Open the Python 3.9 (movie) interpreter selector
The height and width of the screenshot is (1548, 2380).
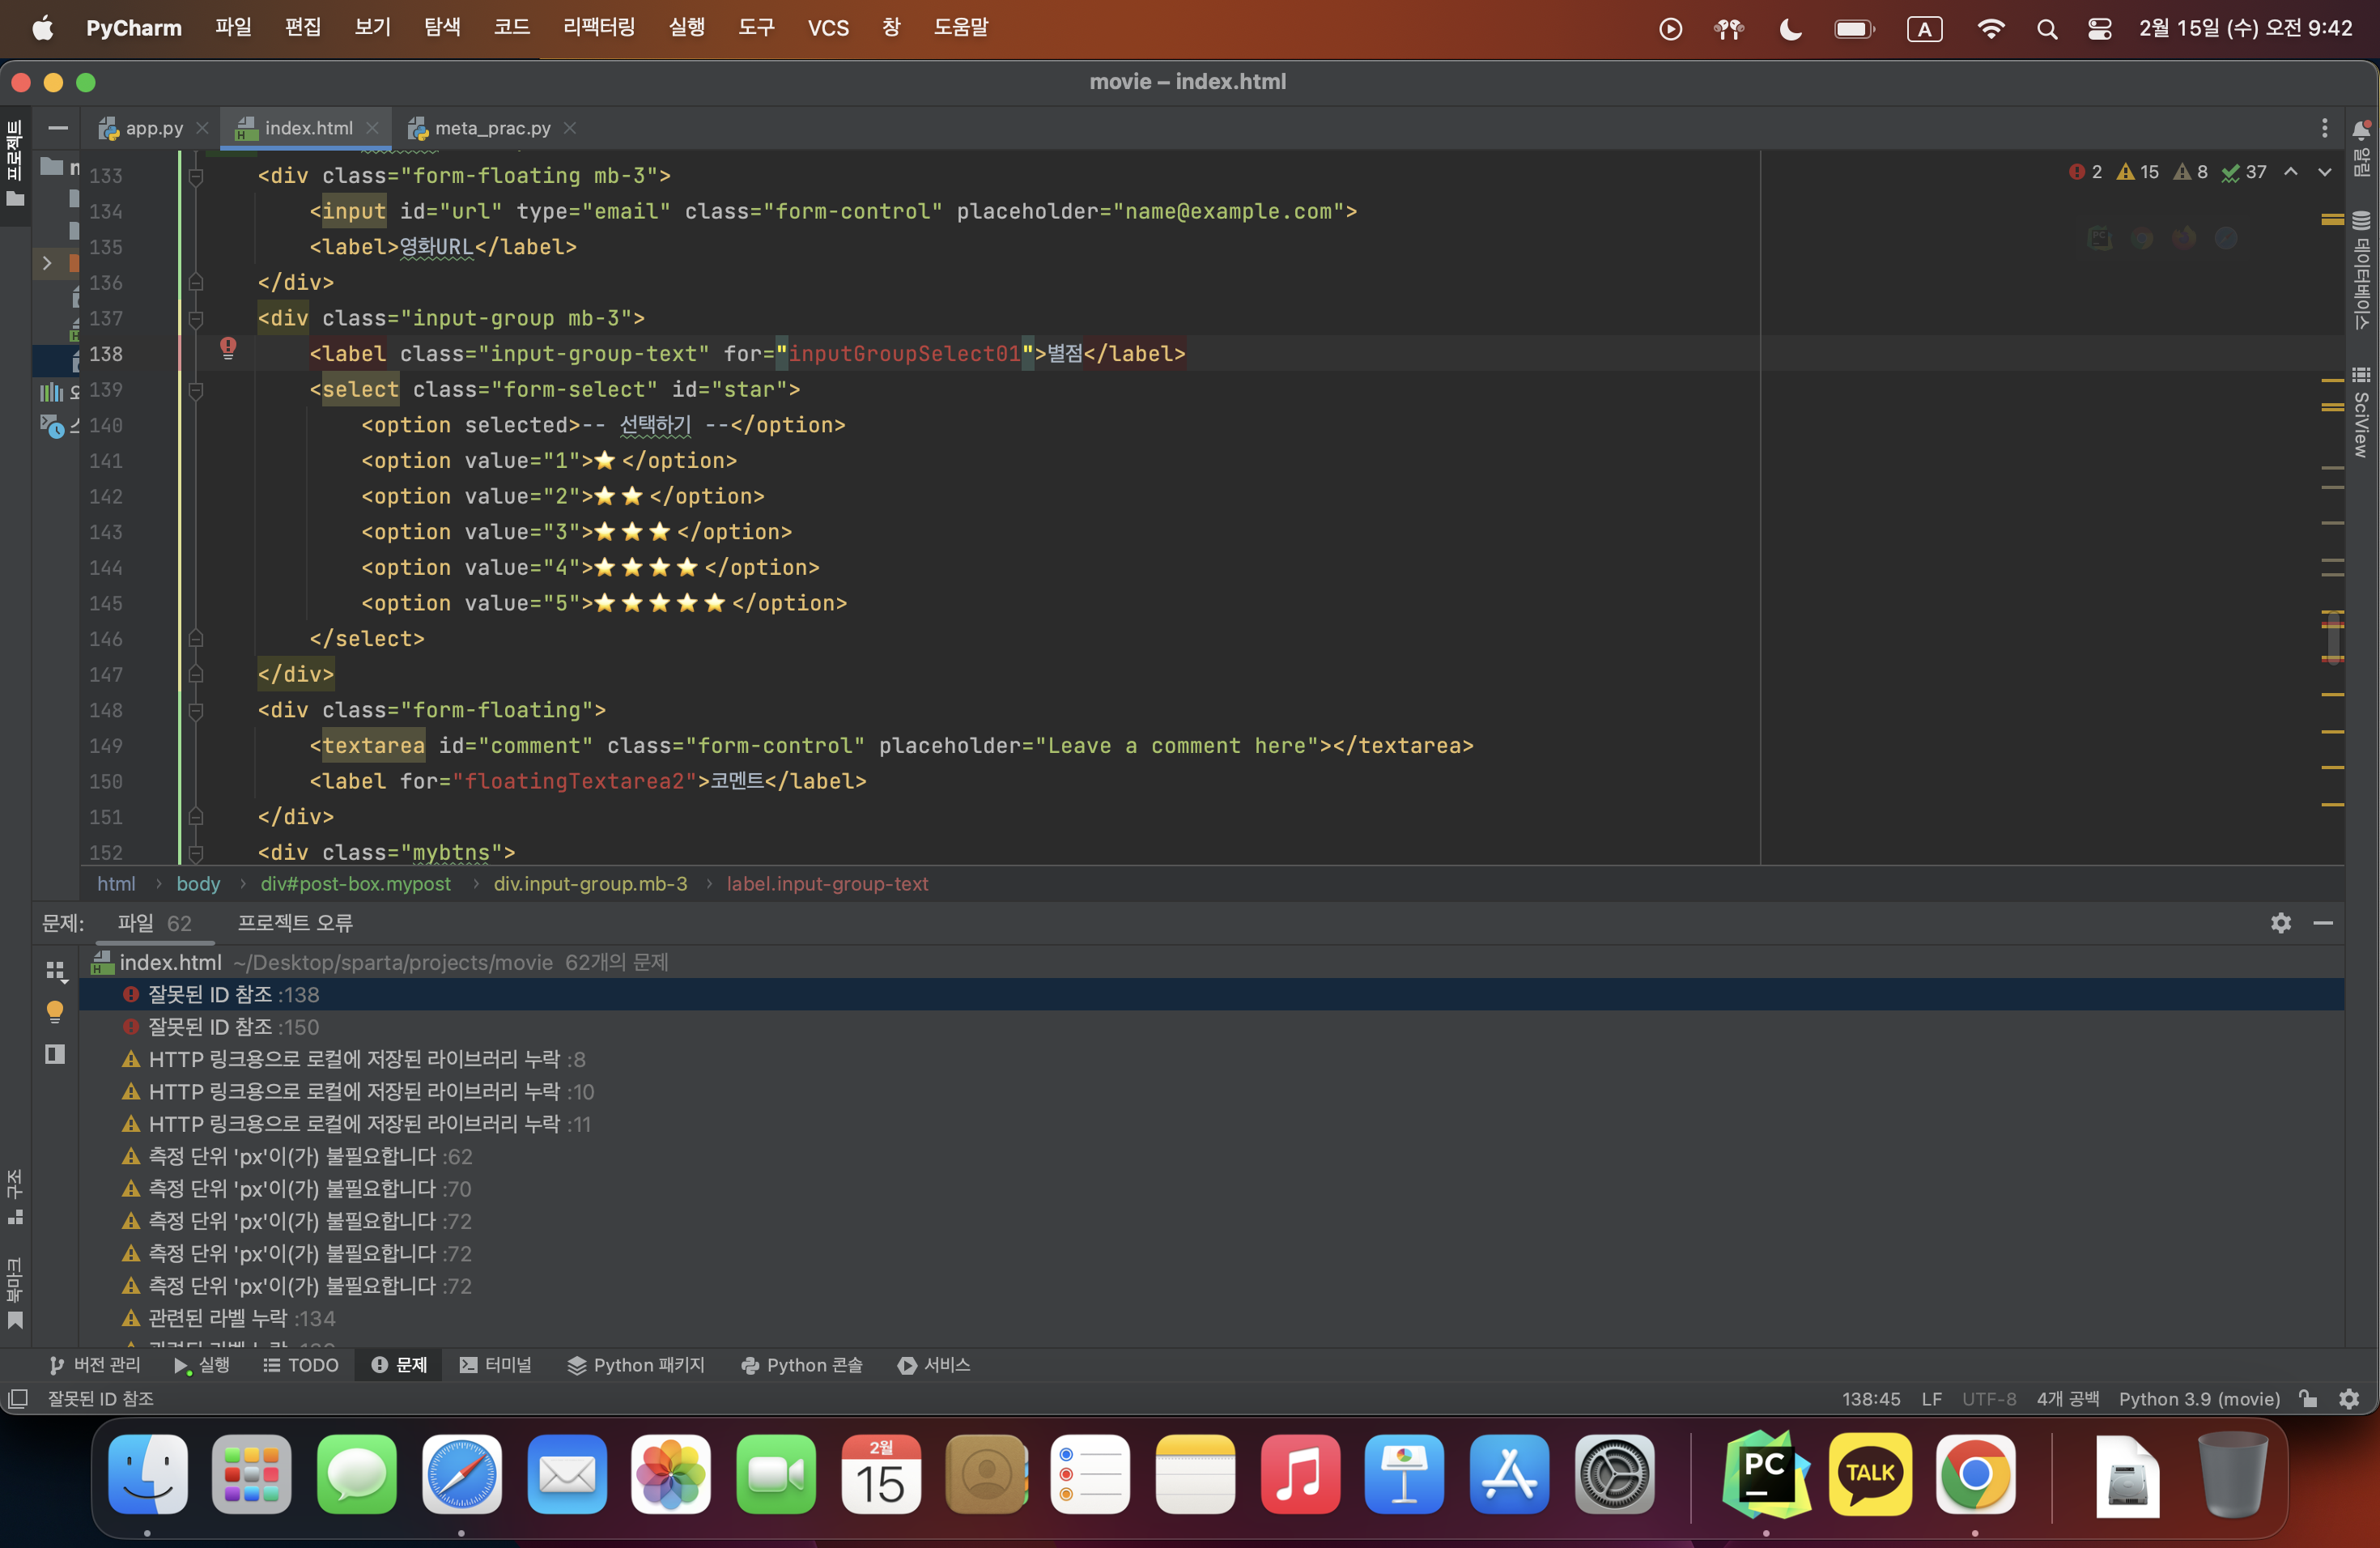click(x=2199, y=1399)
